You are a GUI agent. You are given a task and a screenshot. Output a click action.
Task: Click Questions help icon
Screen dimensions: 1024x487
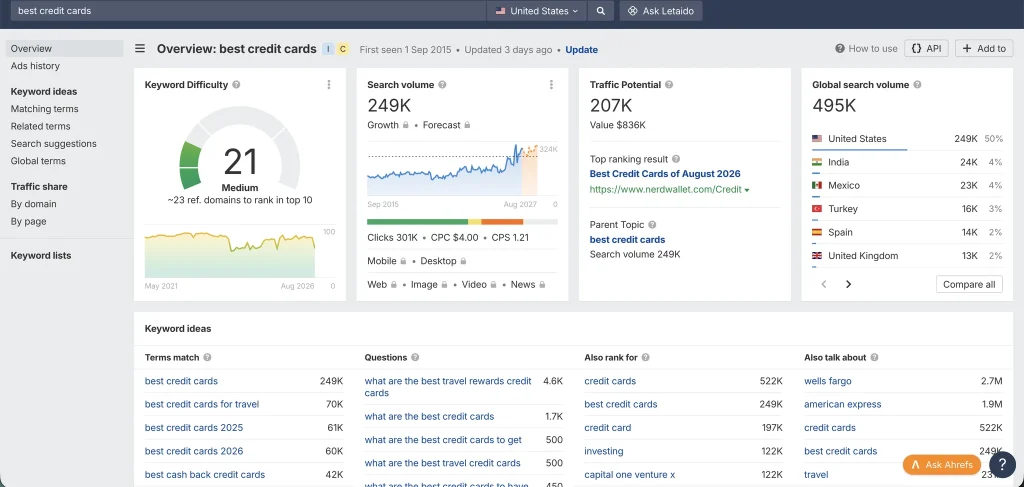[x=415, y=358]
